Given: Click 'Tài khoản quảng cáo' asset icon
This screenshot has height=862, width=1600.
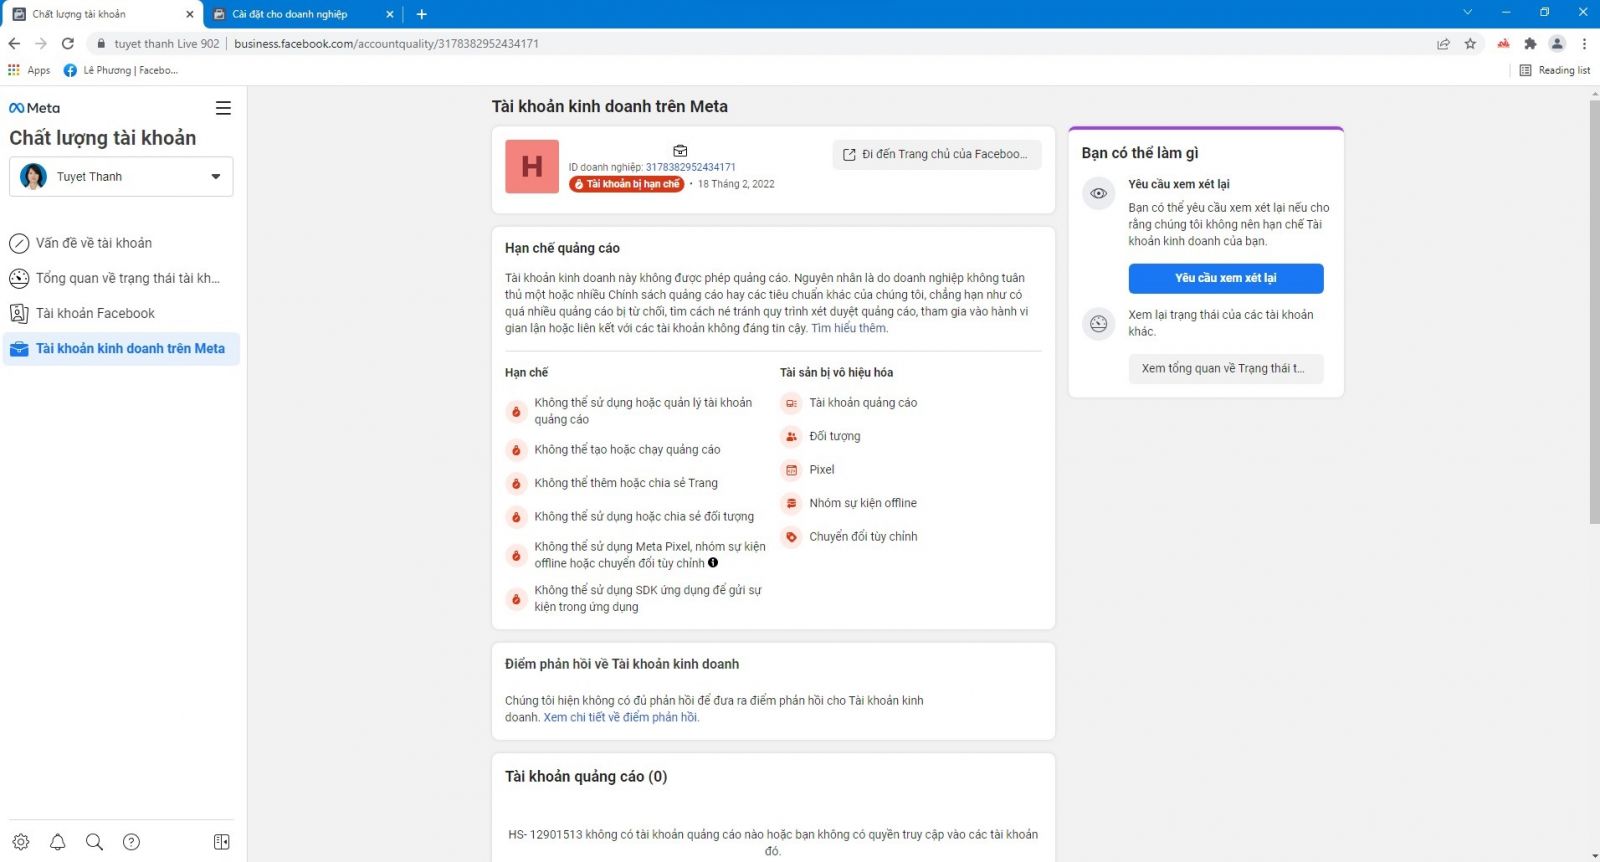Looking at the screenshot, I should (x=791, y=403).
